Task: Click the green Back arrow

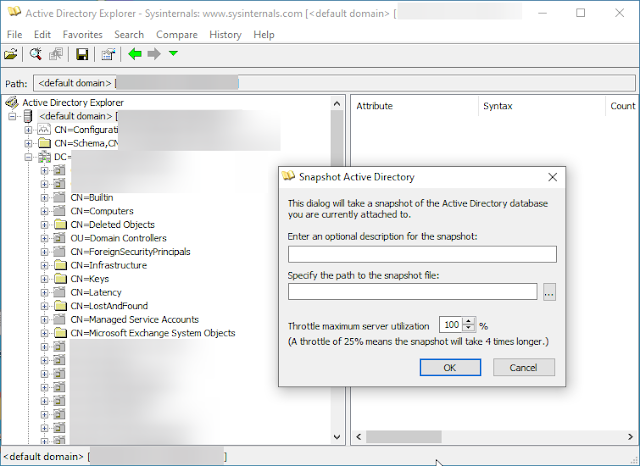Action: pyautogui.click(x=135, y=54)
